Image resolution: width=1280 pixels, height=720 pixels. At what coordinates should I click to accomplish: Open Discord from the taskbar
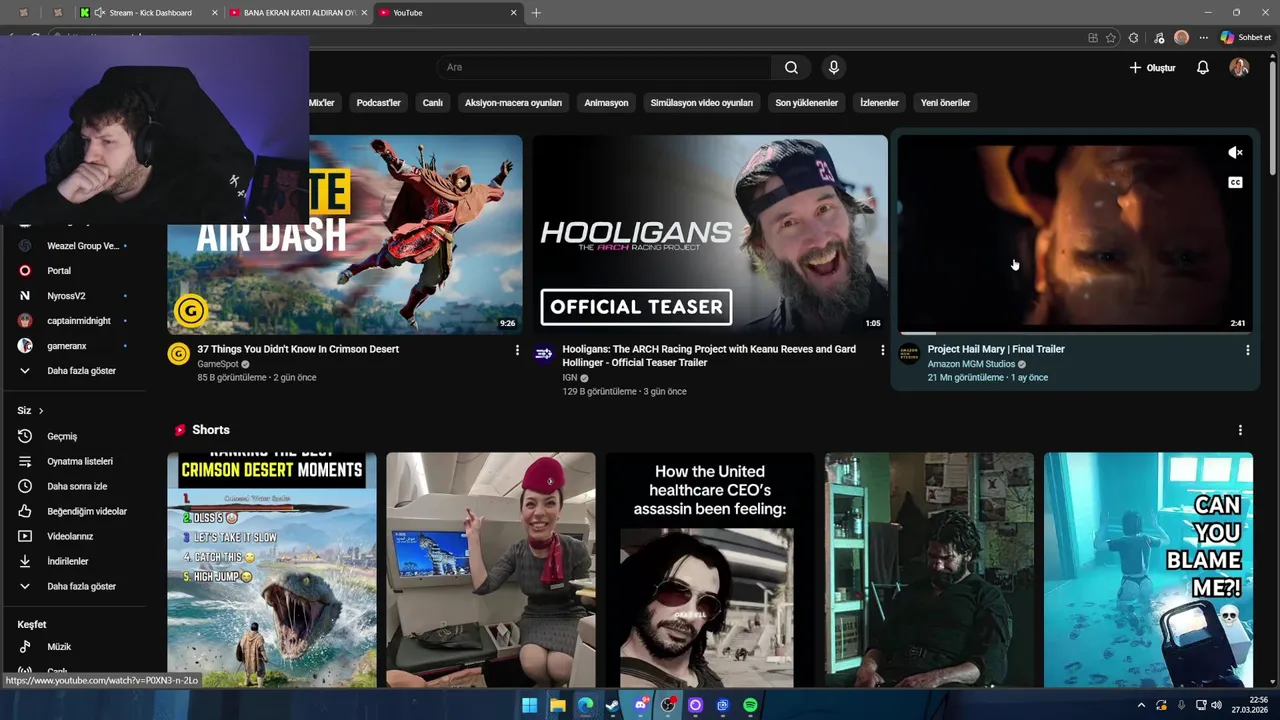coord(640,705)
